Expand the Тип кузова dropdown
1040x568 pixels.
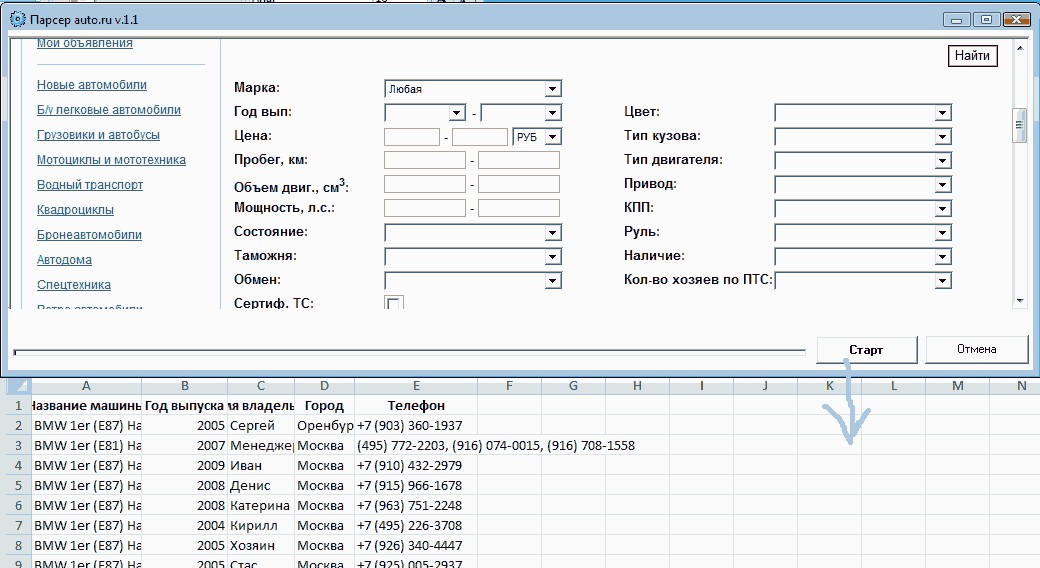942,137
